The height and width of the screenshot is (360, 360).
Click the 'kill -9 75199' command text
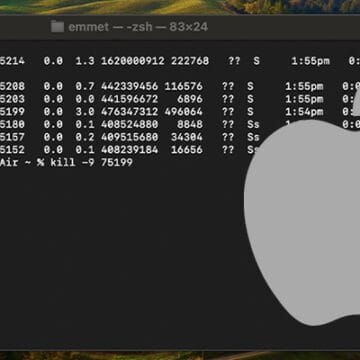92,162
